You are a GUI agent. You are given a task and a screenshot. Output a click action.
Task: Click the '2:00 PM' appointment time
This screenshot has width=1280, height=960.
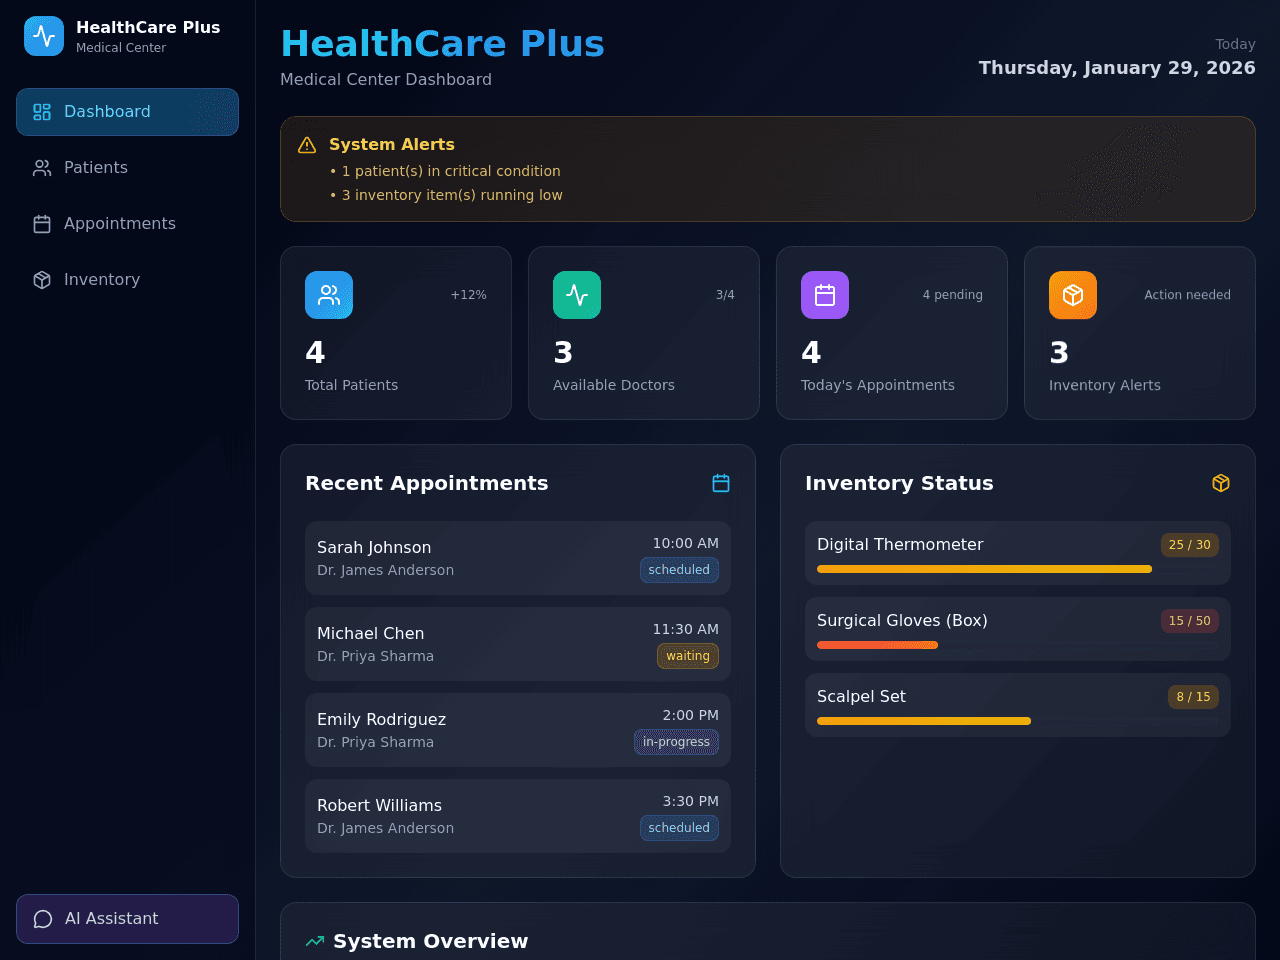click(x=691, y=715)
